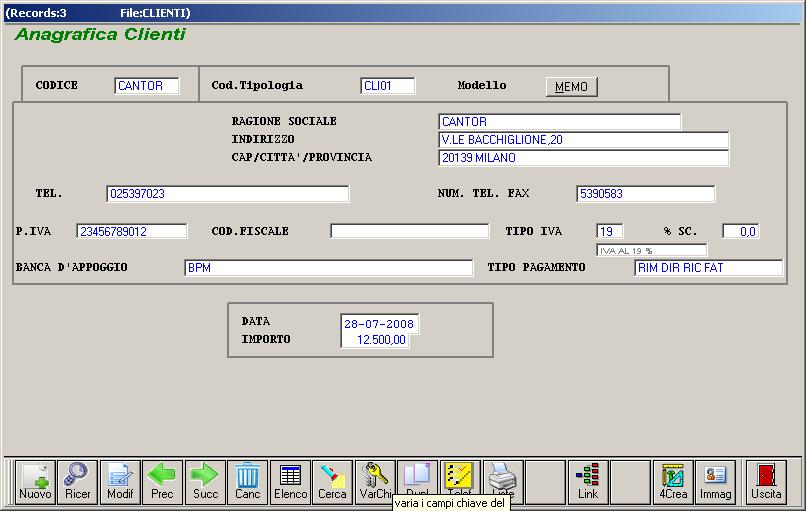Open the Link tree icon
Screen dimensions: 806x511
[x=588, y=482]
